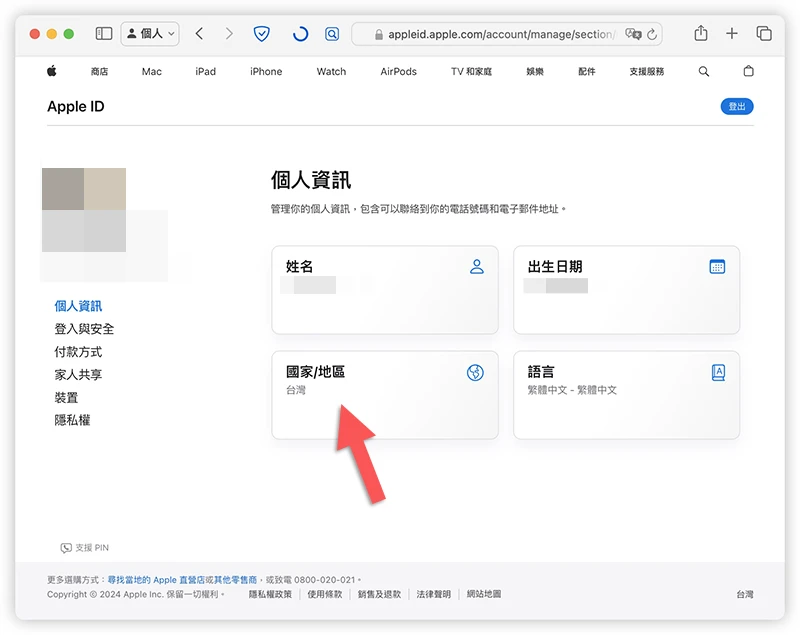Click the globe icon on the 國家/地區 card
Image resolution: width=800 pixels, height=635 pixels.
477,371
